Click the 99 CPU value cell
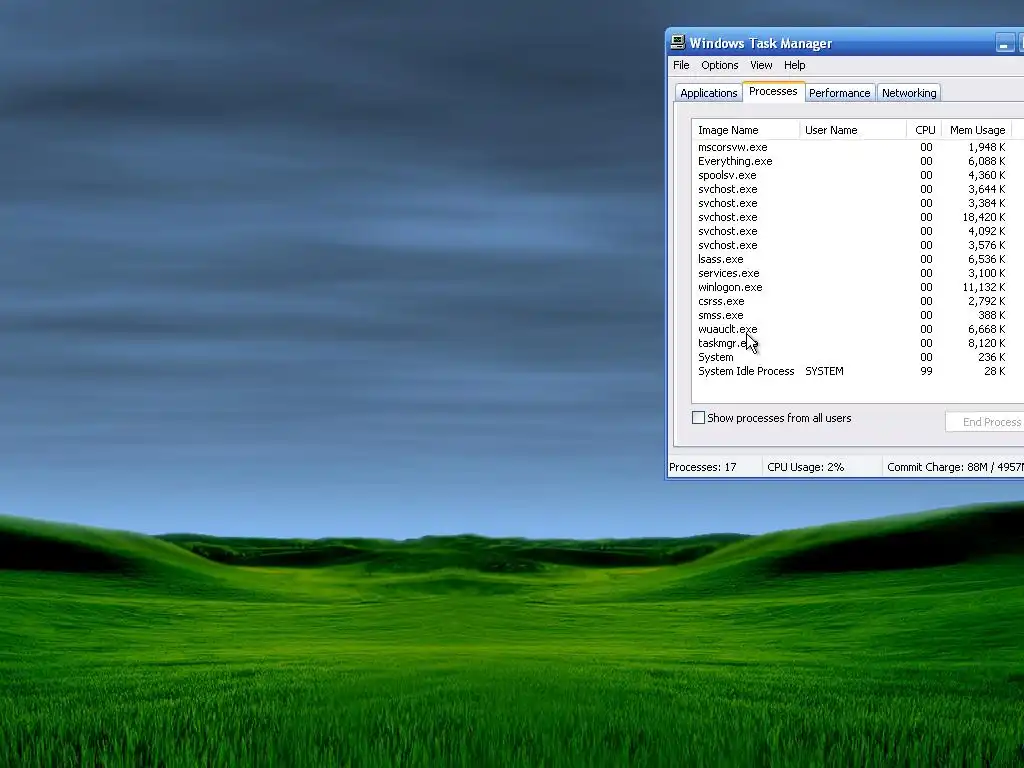1024x768 pixels. pyautogui.click(x=926, y=372)
